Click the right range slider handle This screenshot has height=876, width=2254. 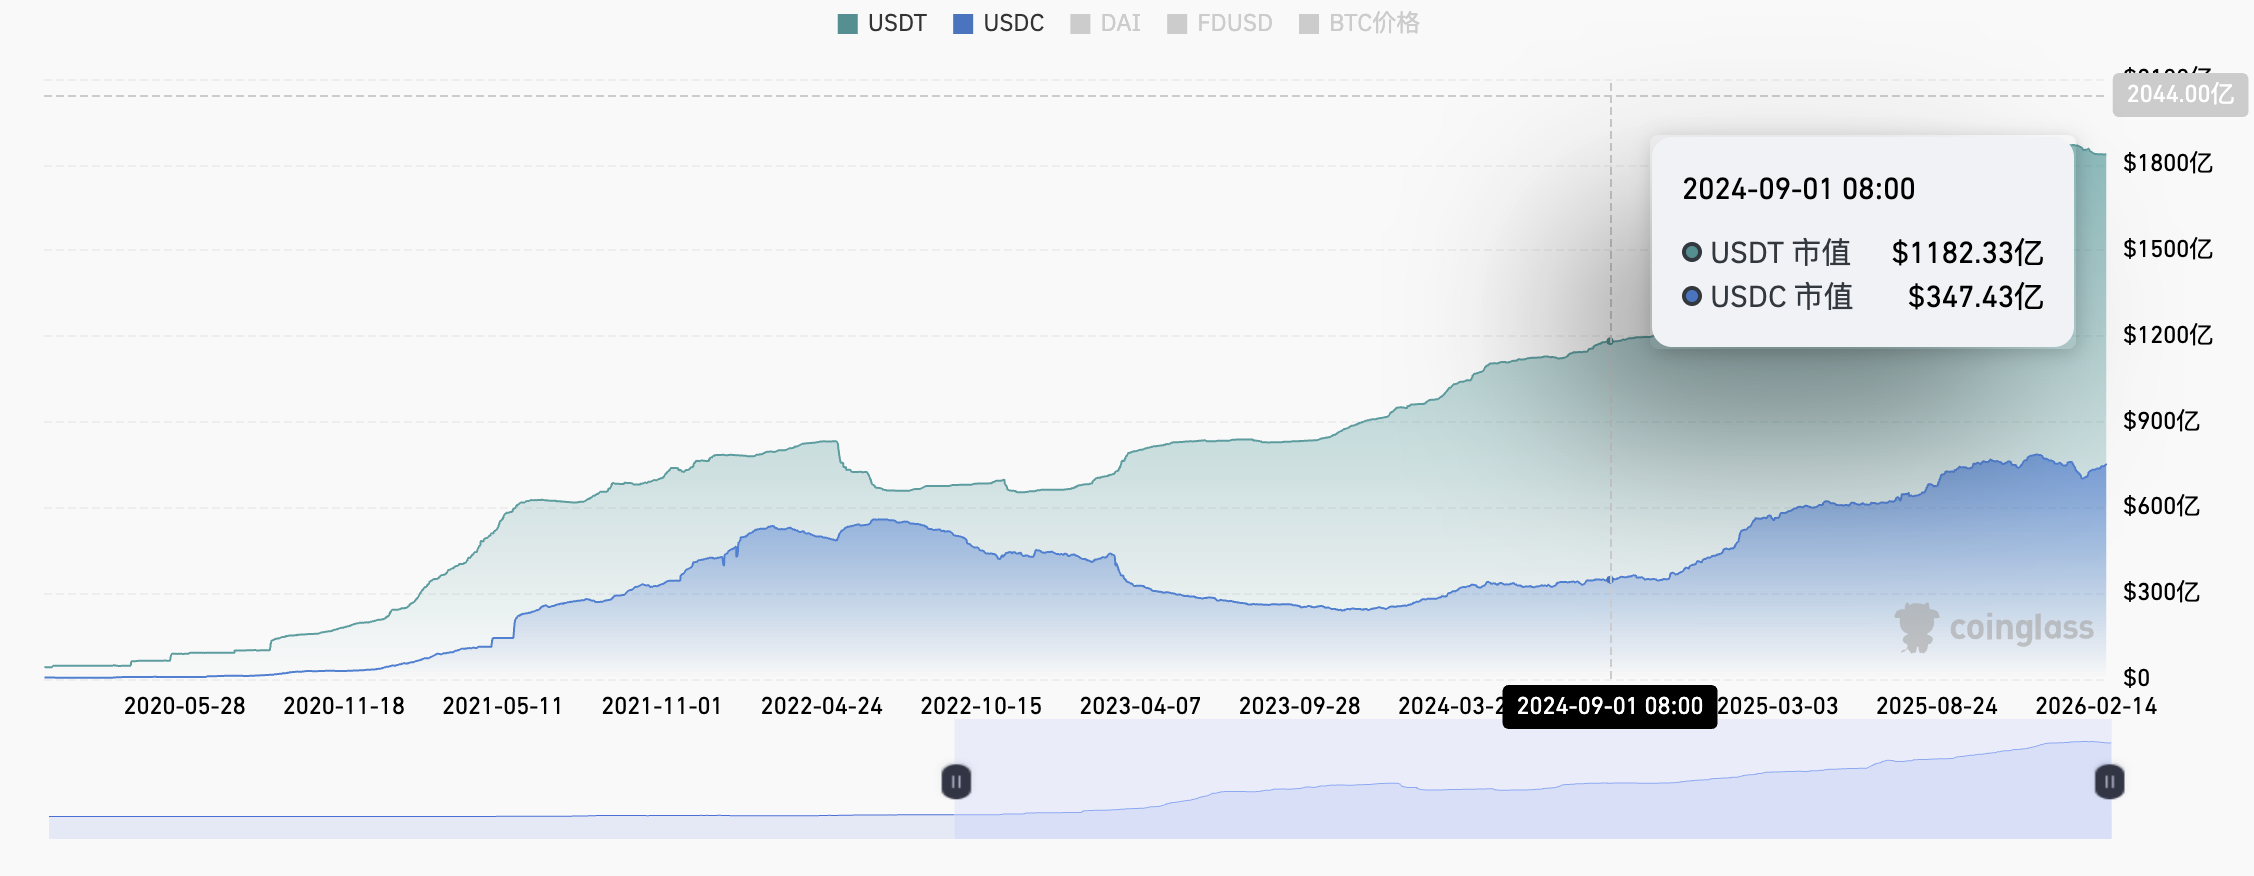point(2109,781)
